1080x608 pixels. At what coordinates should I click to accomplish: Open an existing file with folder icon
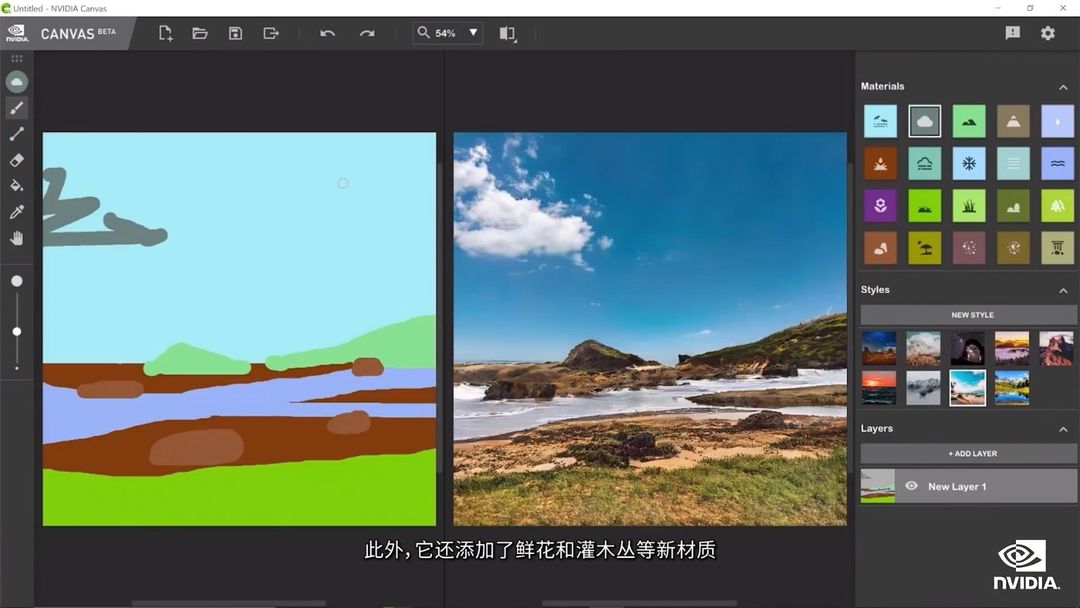[200, 33]
